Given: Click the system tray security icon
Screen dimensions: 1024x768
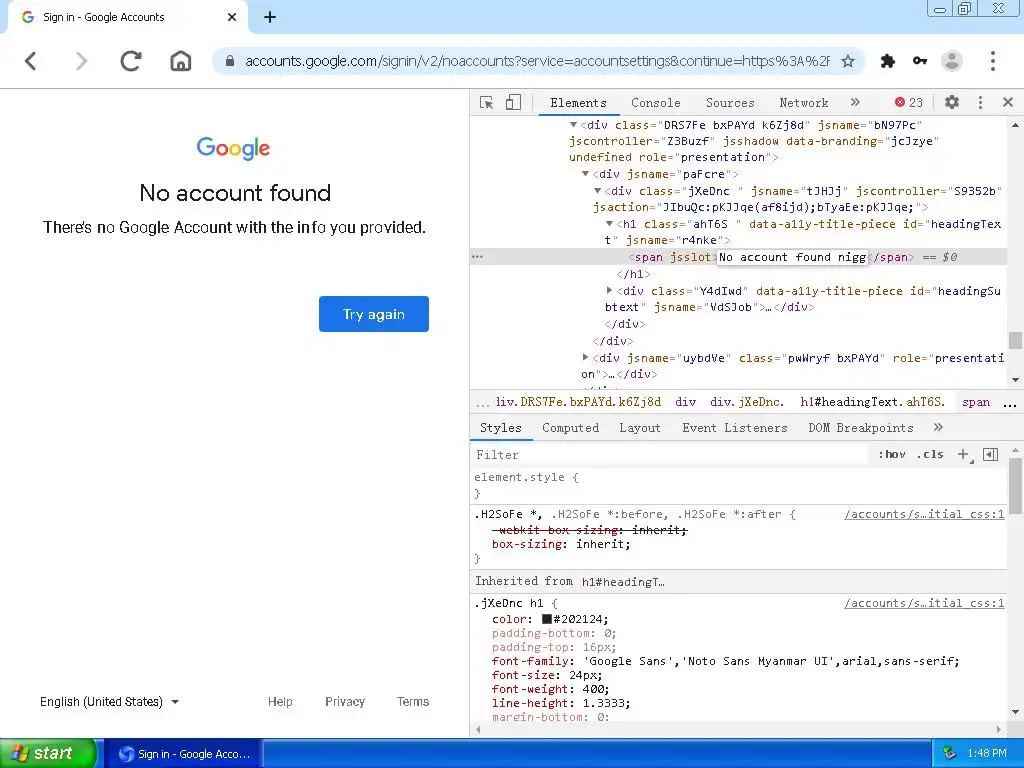Looking at the screenshot, I should 949,754.
